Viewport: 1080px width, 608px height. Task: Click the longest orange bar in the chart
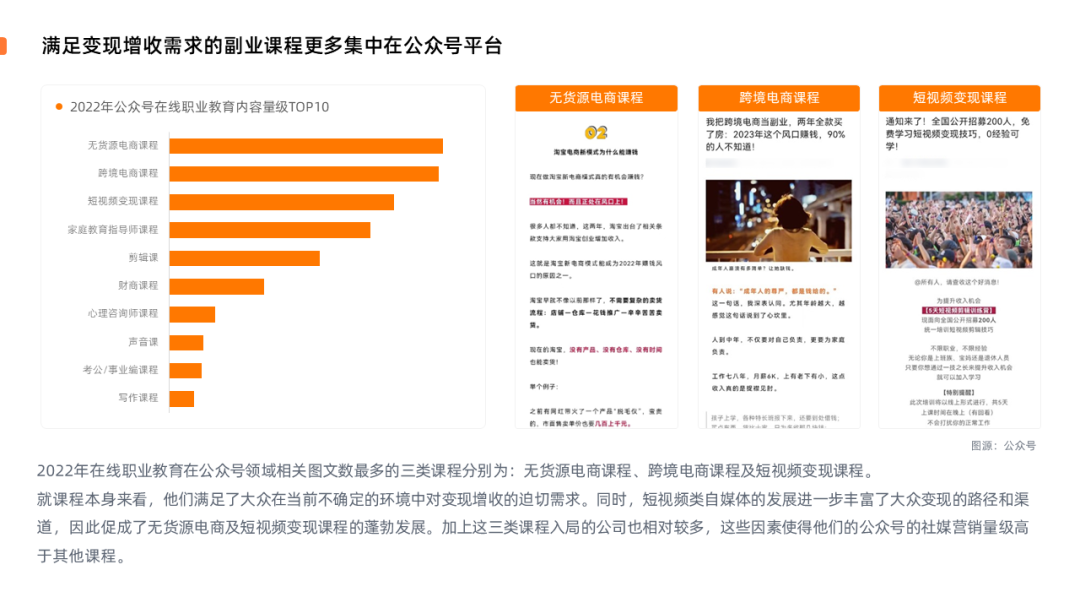tap(305, 144)
